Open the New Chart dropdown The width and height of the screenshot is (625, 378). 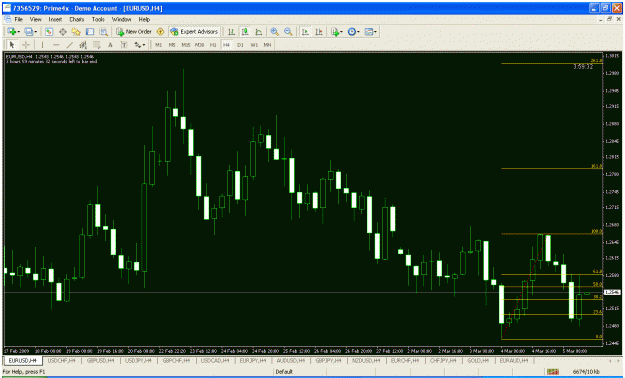14,32
